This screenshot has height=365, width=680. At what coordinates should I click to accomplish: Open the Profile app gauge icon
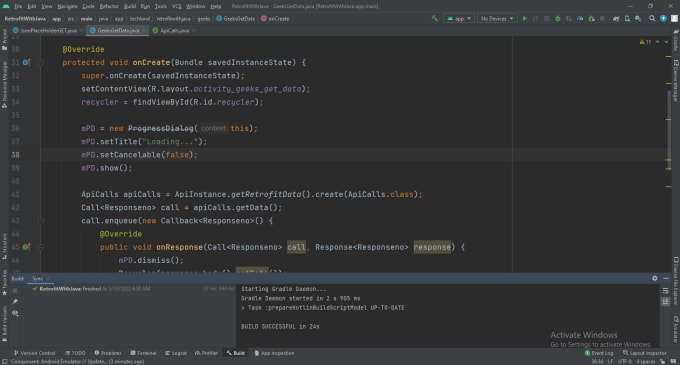point(580,19)
